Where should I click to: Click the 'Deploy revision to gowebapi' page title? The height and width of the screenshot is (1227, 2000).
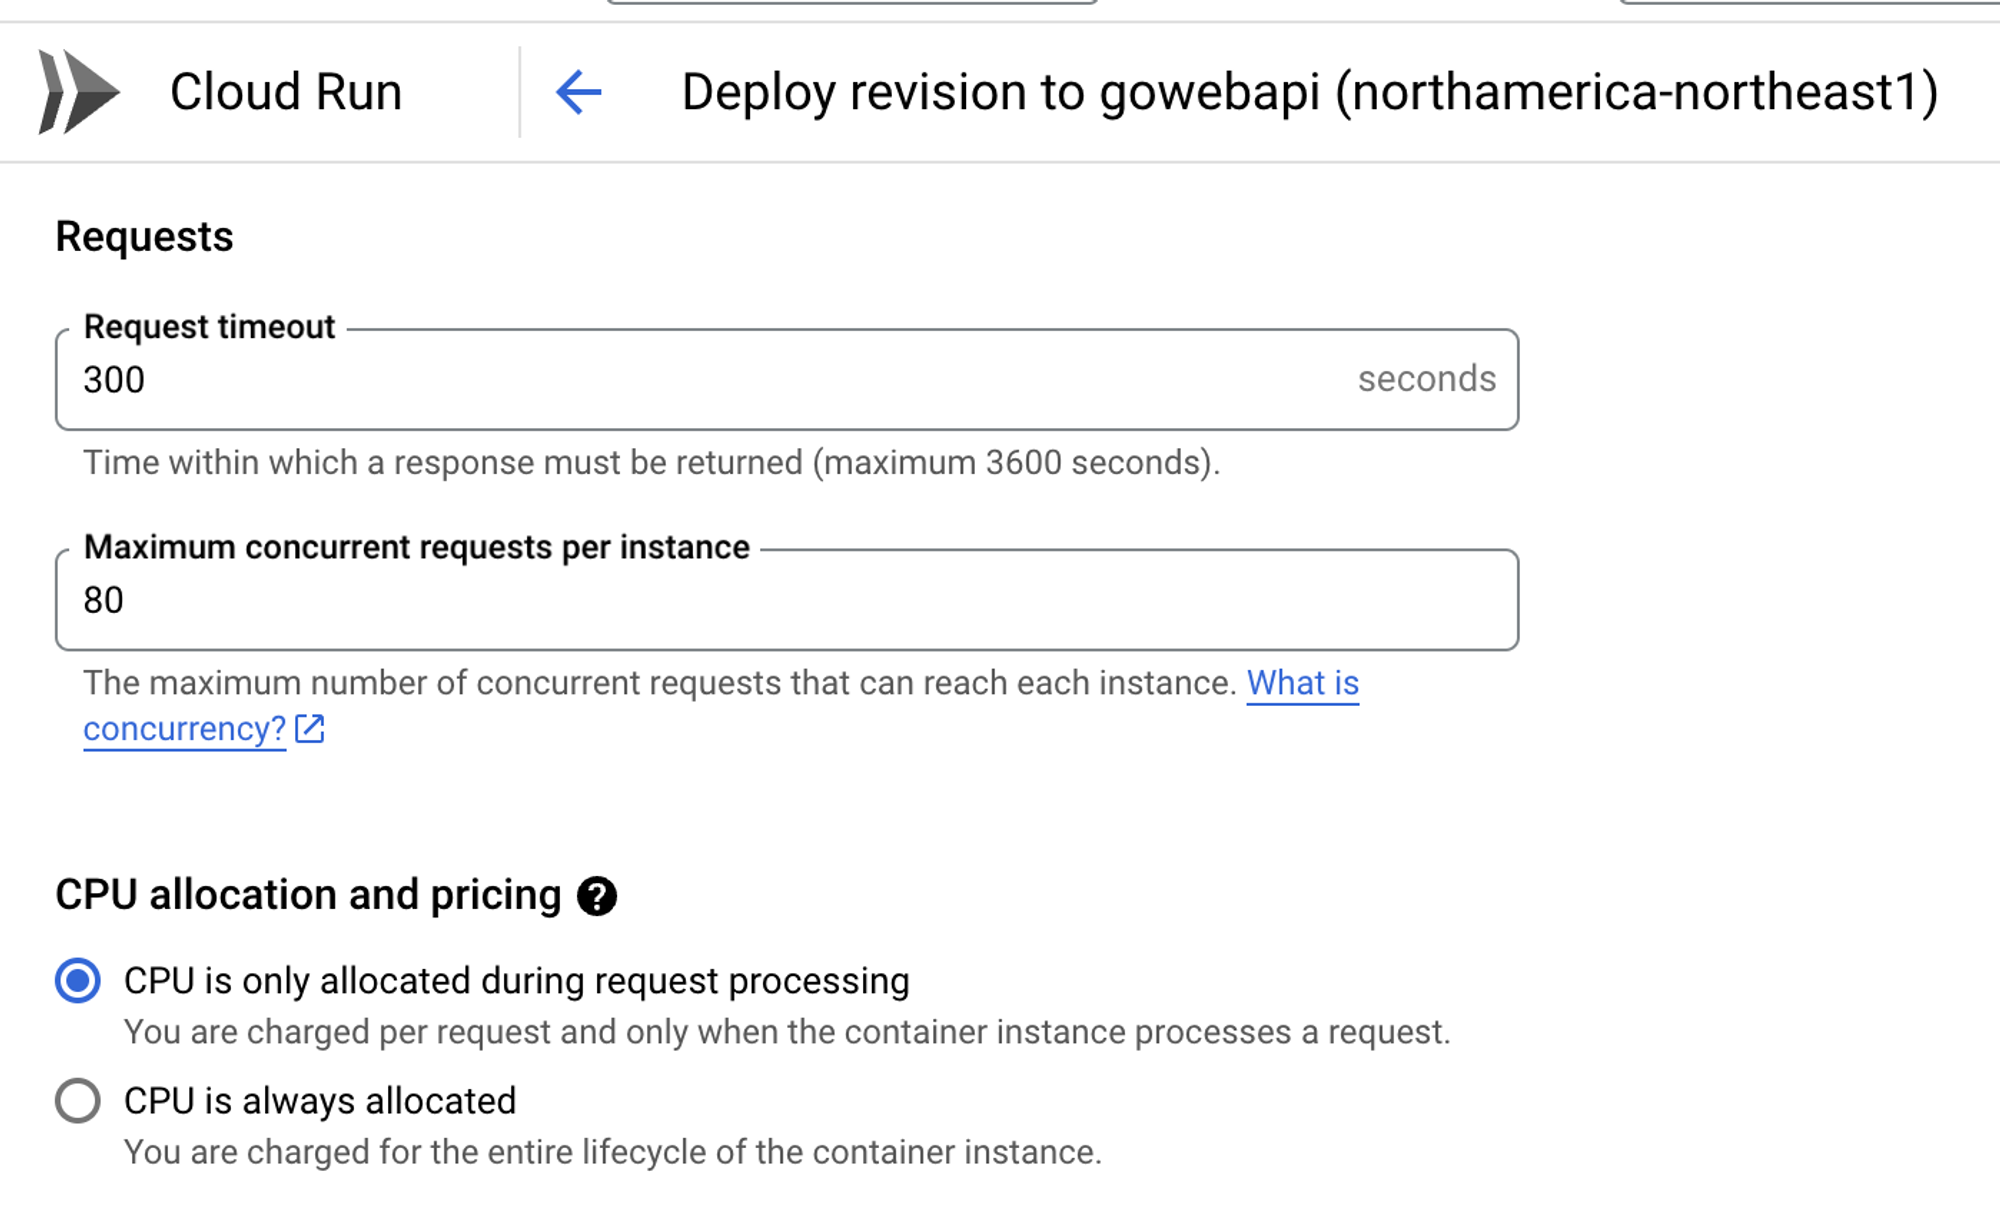pos(1309,92)
